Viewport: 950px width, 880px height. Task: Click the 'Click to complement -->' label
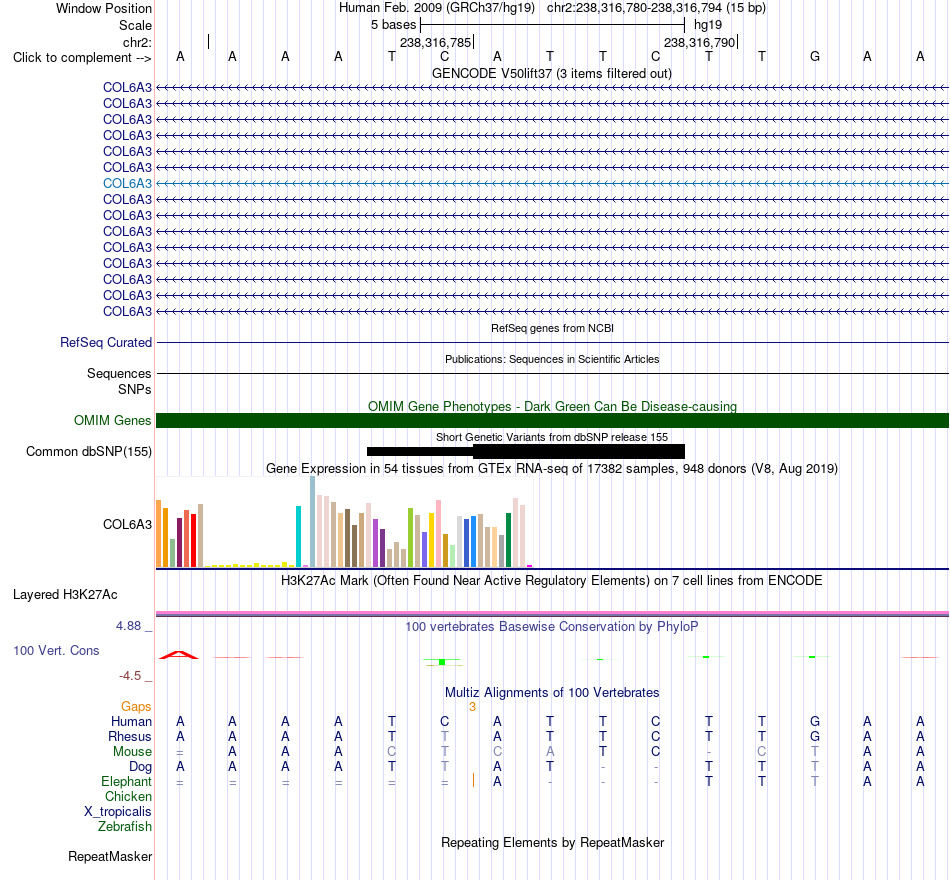(x=82, y=58)
